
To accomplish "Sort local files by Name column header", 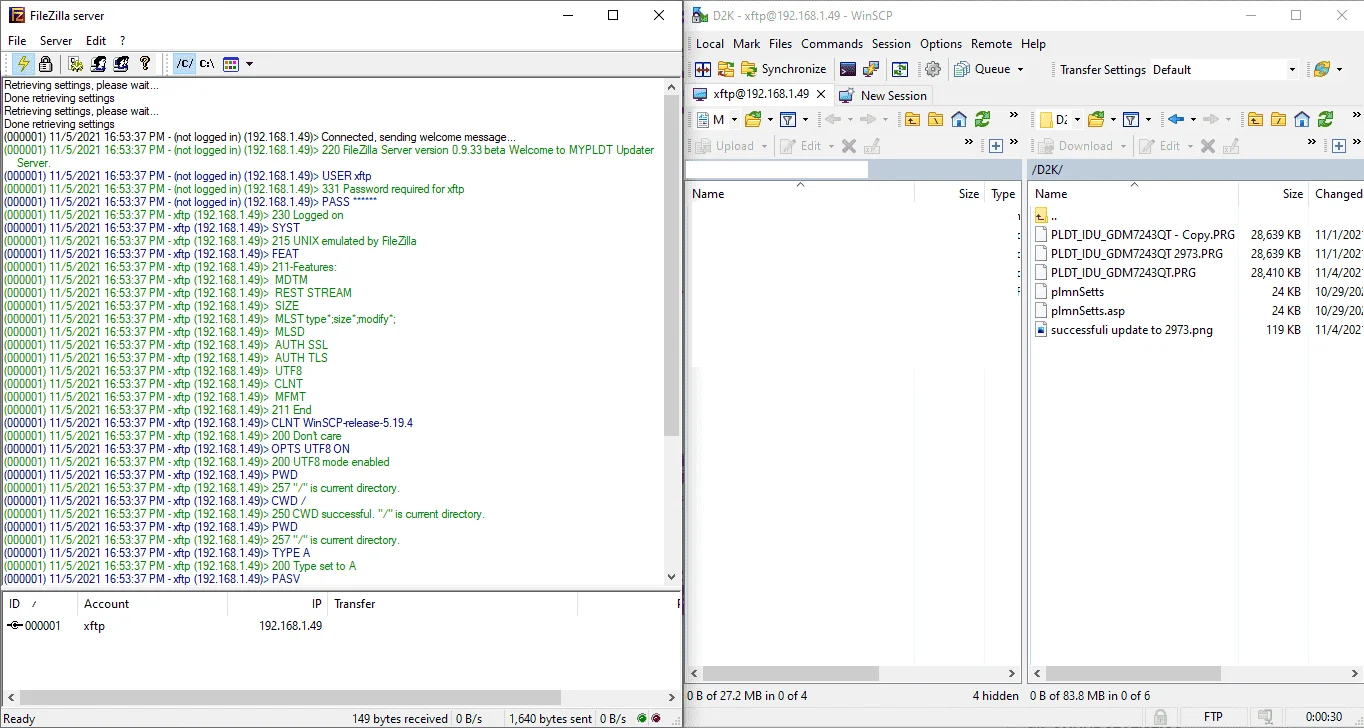I will pos(800,194).
